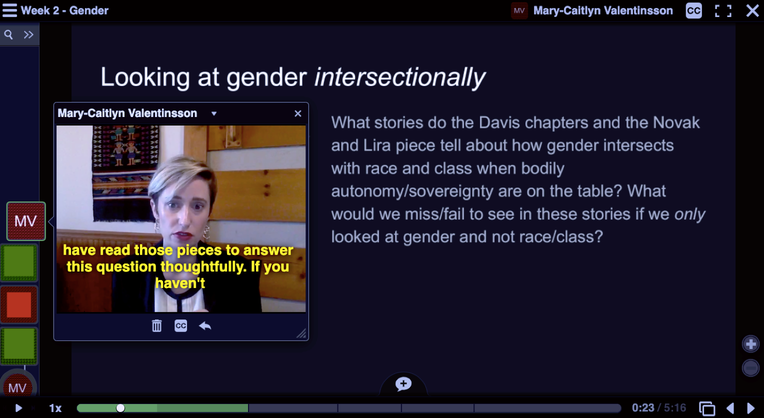Image resolution: width=764 pixels, height=418 pixels.
Task: Close the video comment popup window
Action: point(297,114)
